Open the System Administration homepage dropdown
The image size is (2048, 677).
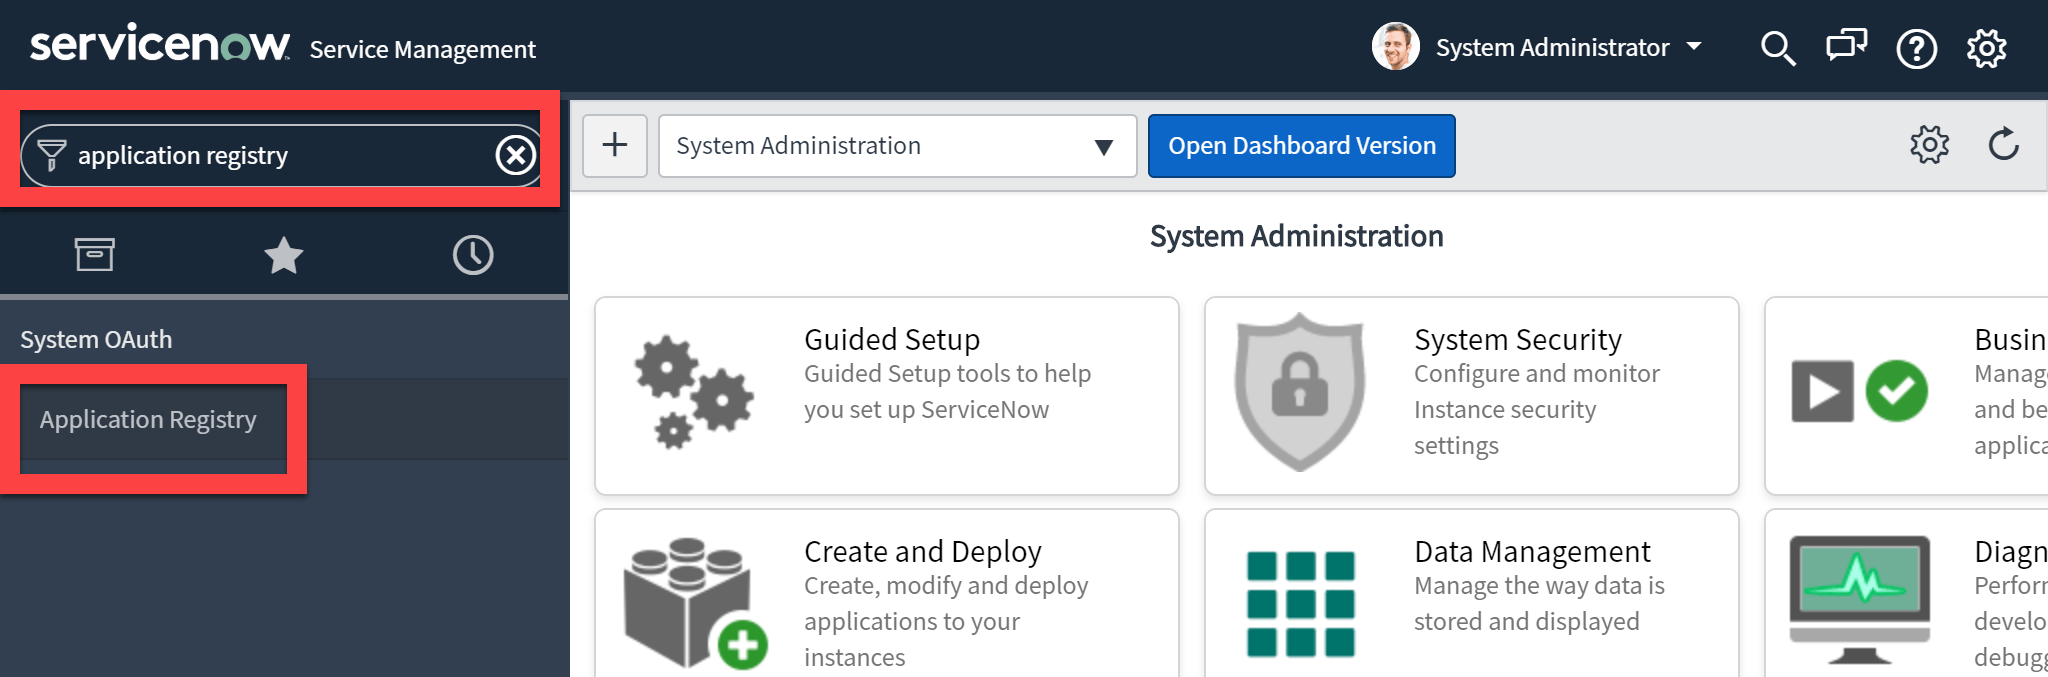897,146
